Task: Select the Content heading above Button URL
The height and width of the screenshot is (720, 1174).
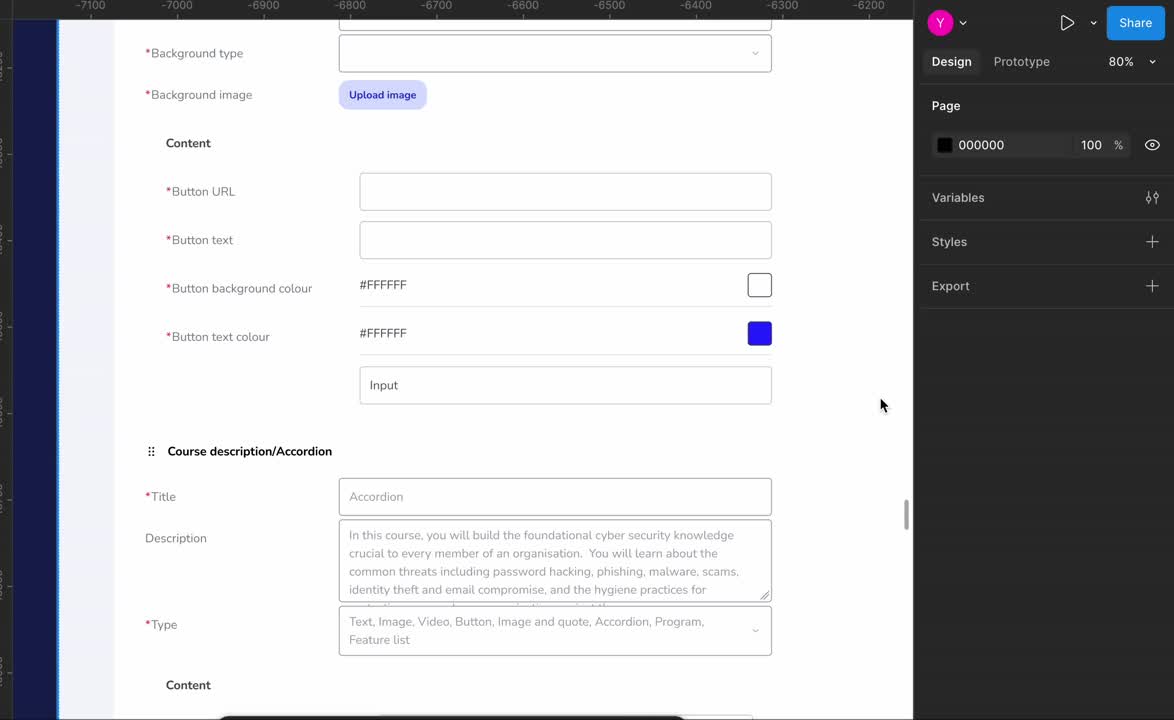Action: 188,143
